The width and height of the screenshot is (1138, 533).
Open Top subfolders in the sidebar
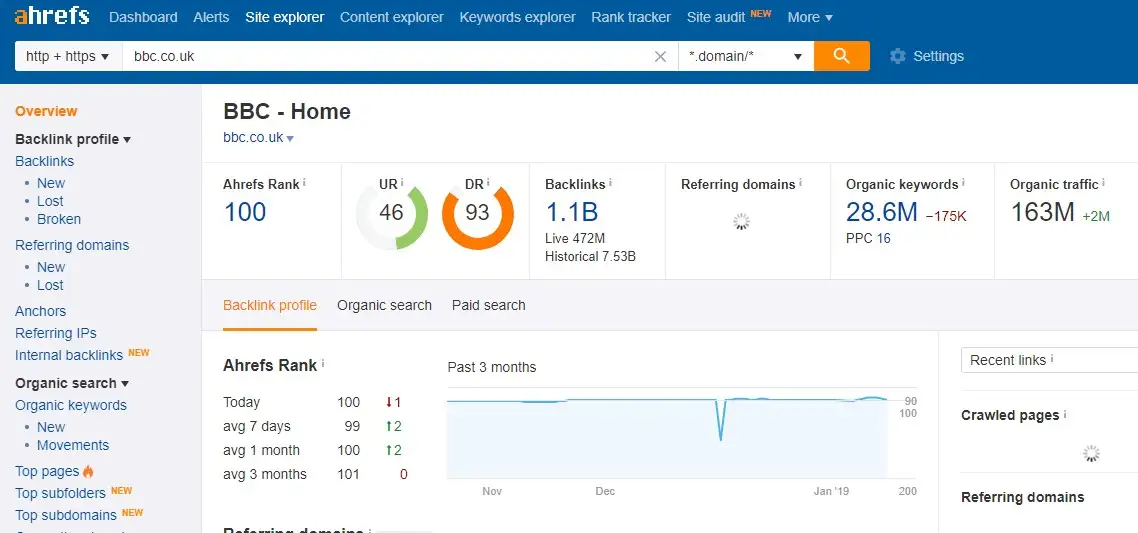point(60,493)
